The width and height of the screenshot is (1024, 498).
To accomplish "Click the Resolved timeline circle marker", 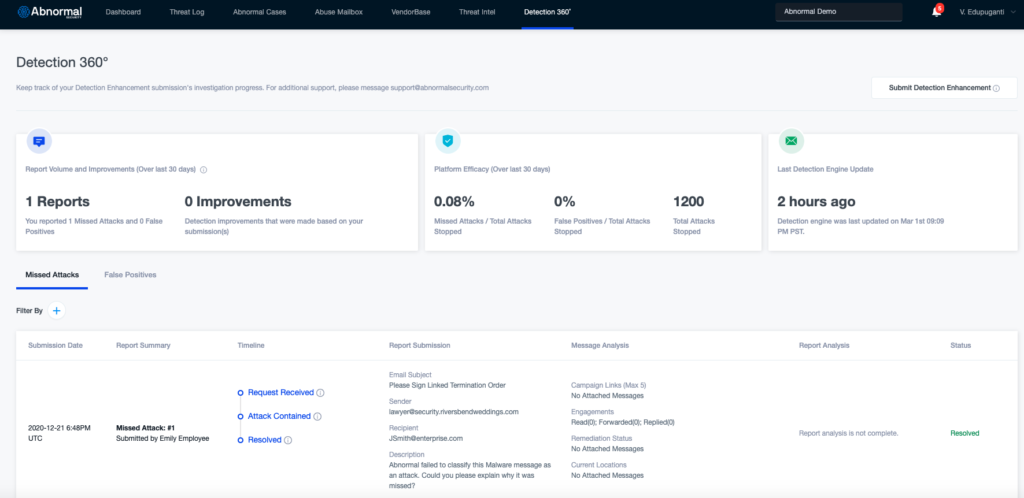I will 240,440.
